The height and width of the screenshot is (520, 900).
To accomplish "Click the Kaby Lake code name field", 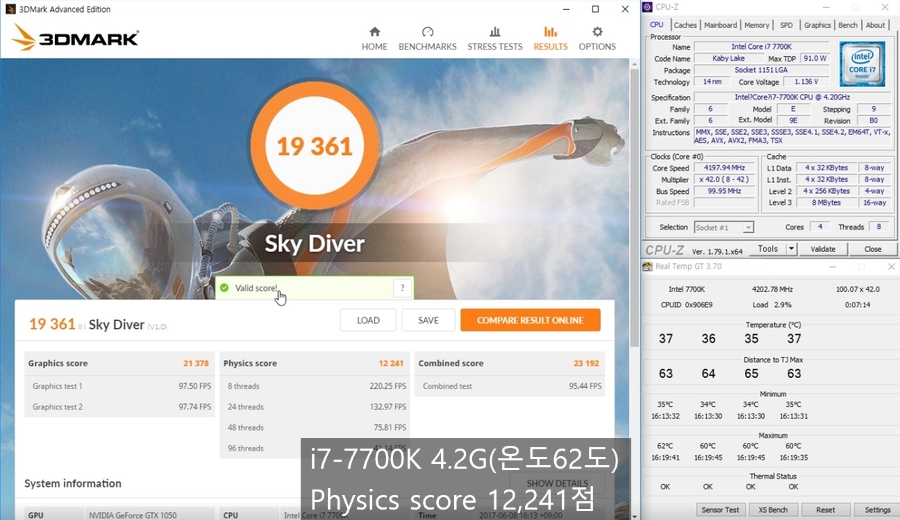I will [728, 58].
